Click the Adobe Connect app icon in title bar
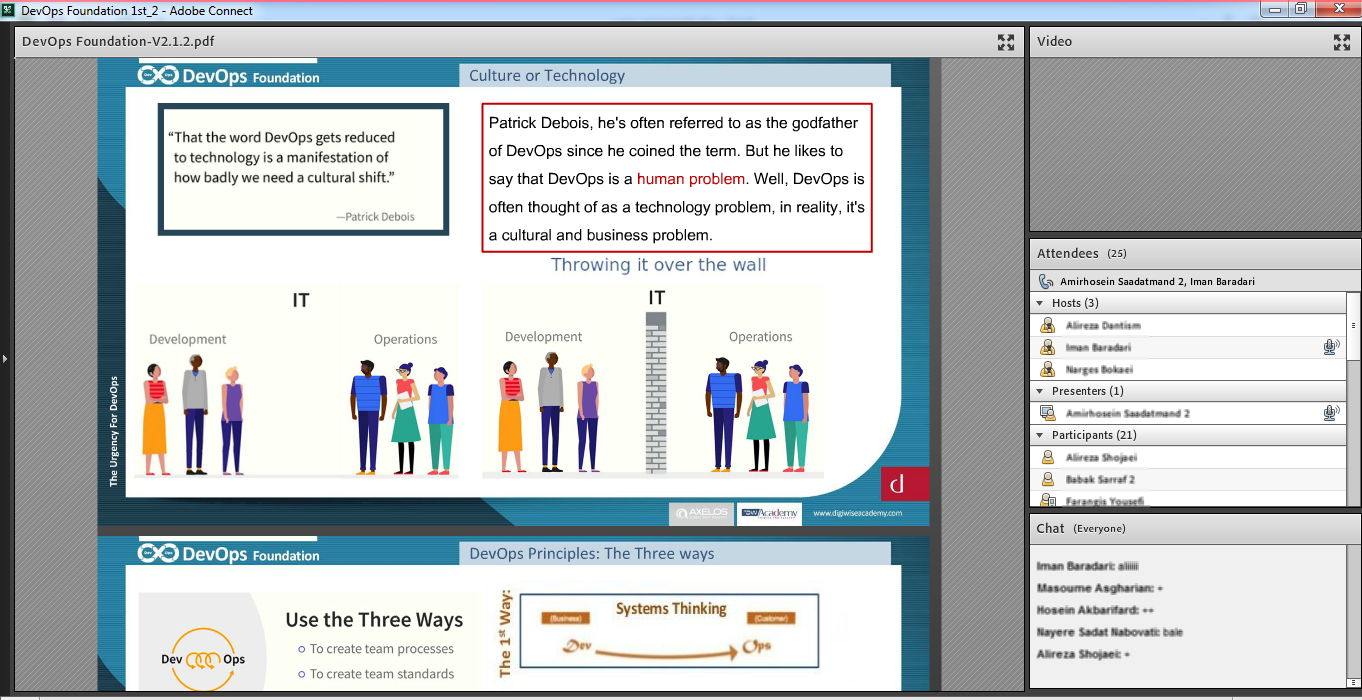This screenshot has width=1362, height=700. pyautogui.click(x=9, y=10)
